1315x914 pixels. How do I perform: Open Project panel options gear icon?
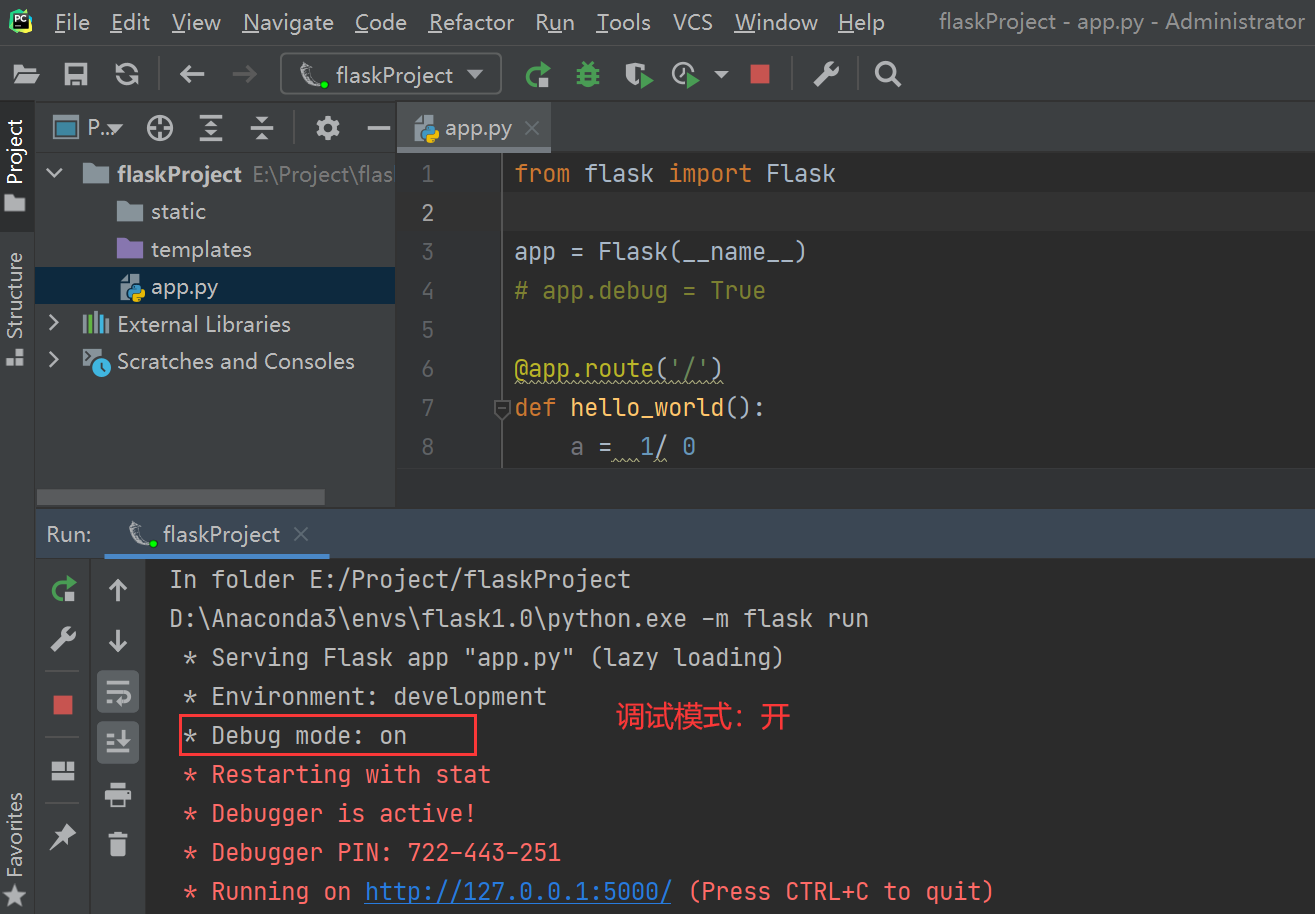click(328, 128)
